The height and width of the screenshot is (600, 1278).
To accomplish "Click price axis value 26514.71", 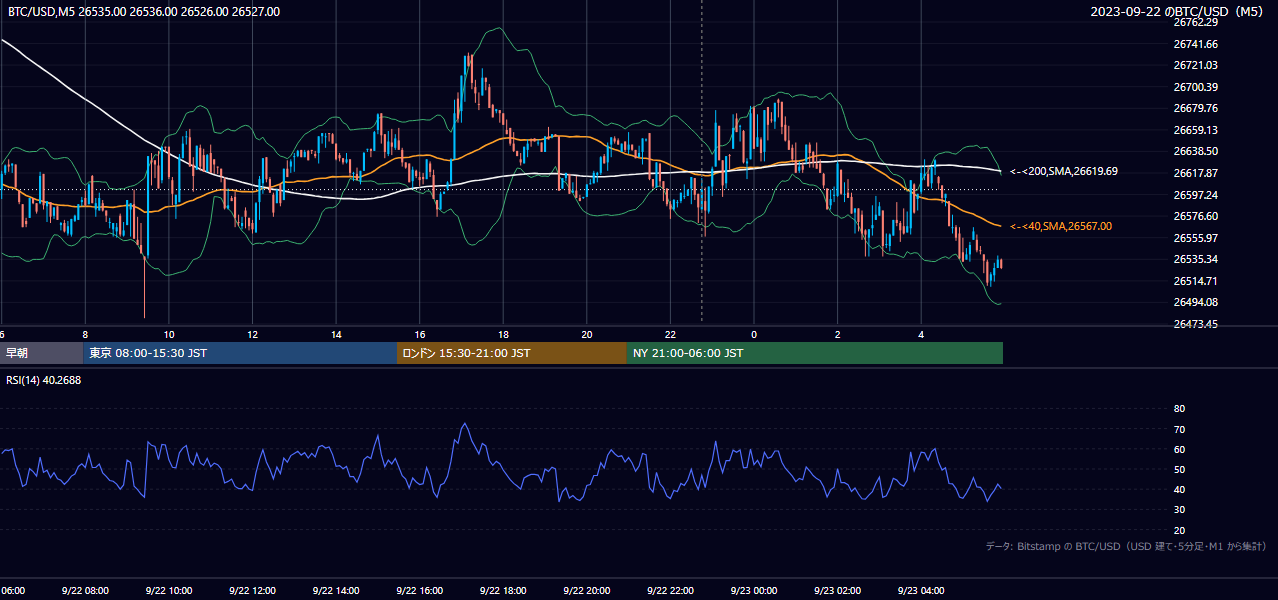I will point(1195,281).
